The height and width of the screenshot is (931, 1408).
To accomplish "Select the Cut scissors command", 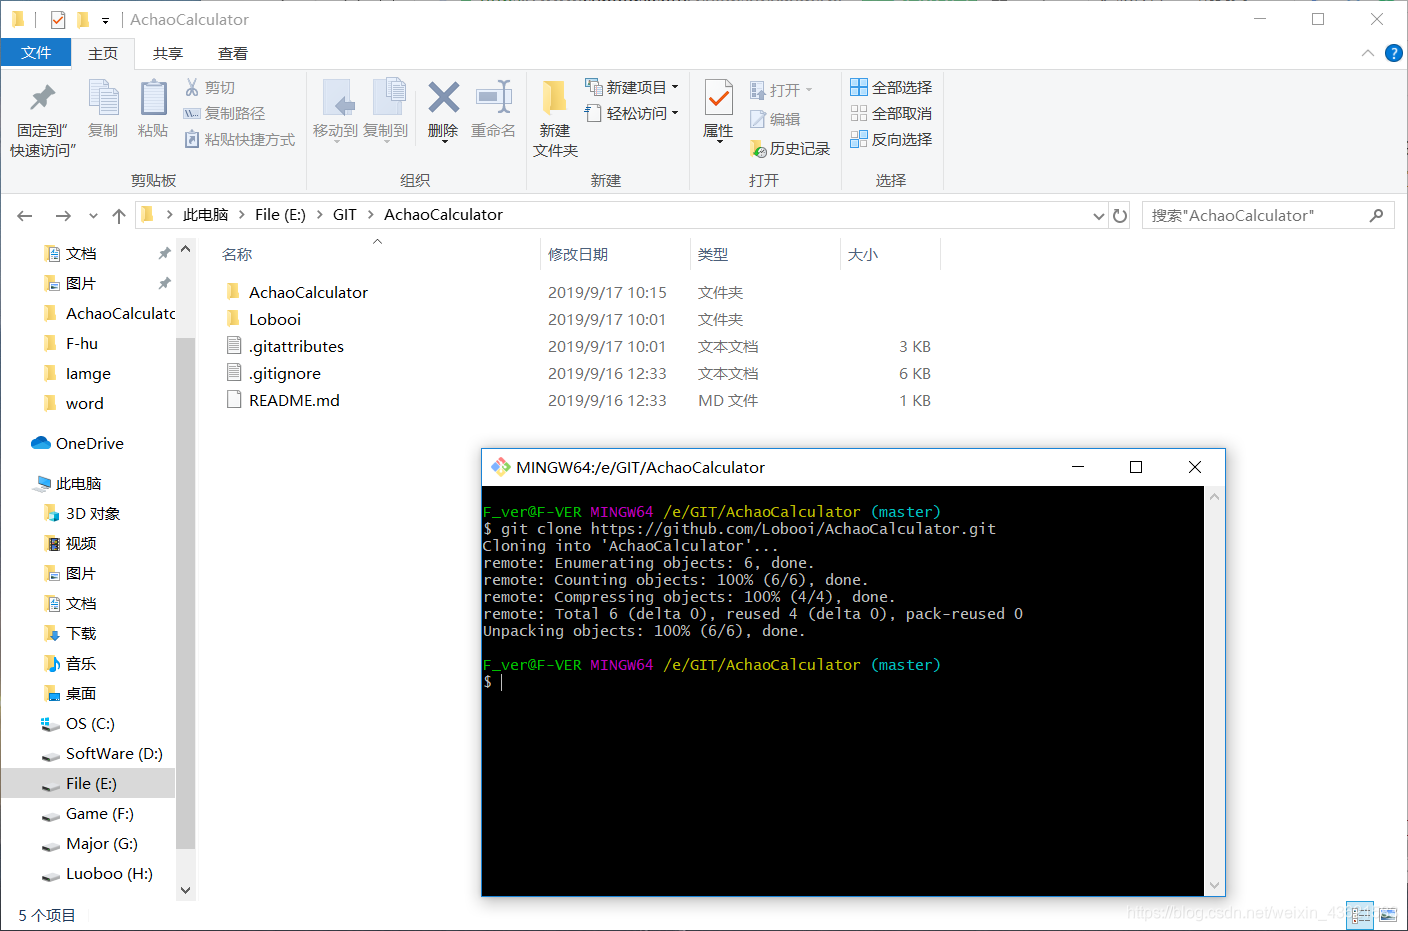I will 210,88.
